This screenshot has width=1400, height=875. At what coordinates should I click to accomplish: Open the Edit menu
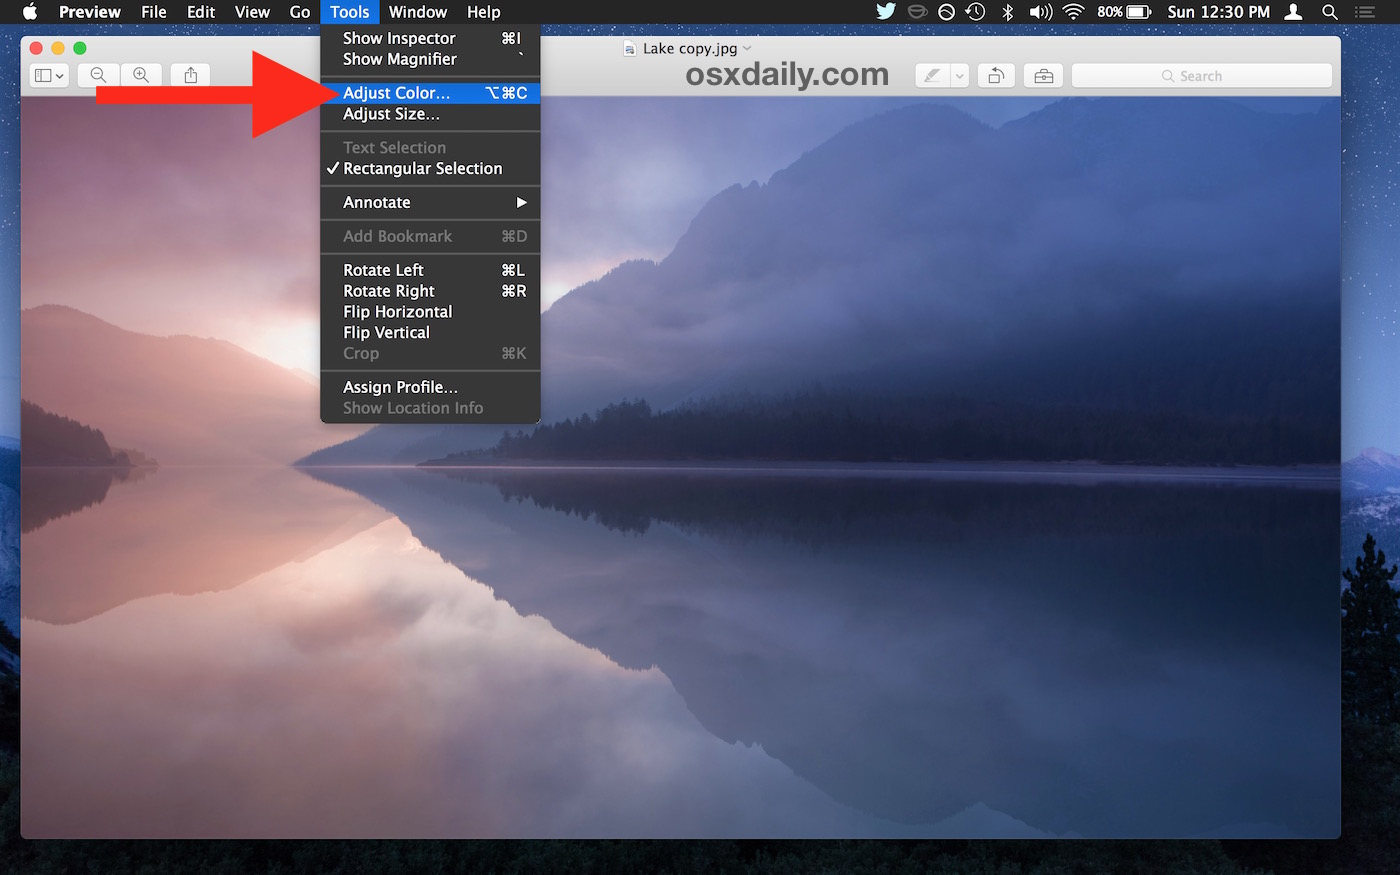click(x=201, y=12)
